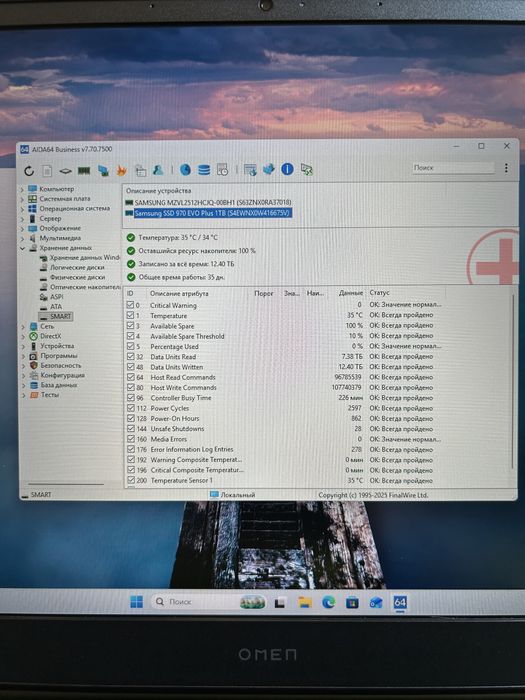The image size is (525, 700).
Task: Uncheck the Critical Warning attribute checkbox
Action: [x=130, y=305]
